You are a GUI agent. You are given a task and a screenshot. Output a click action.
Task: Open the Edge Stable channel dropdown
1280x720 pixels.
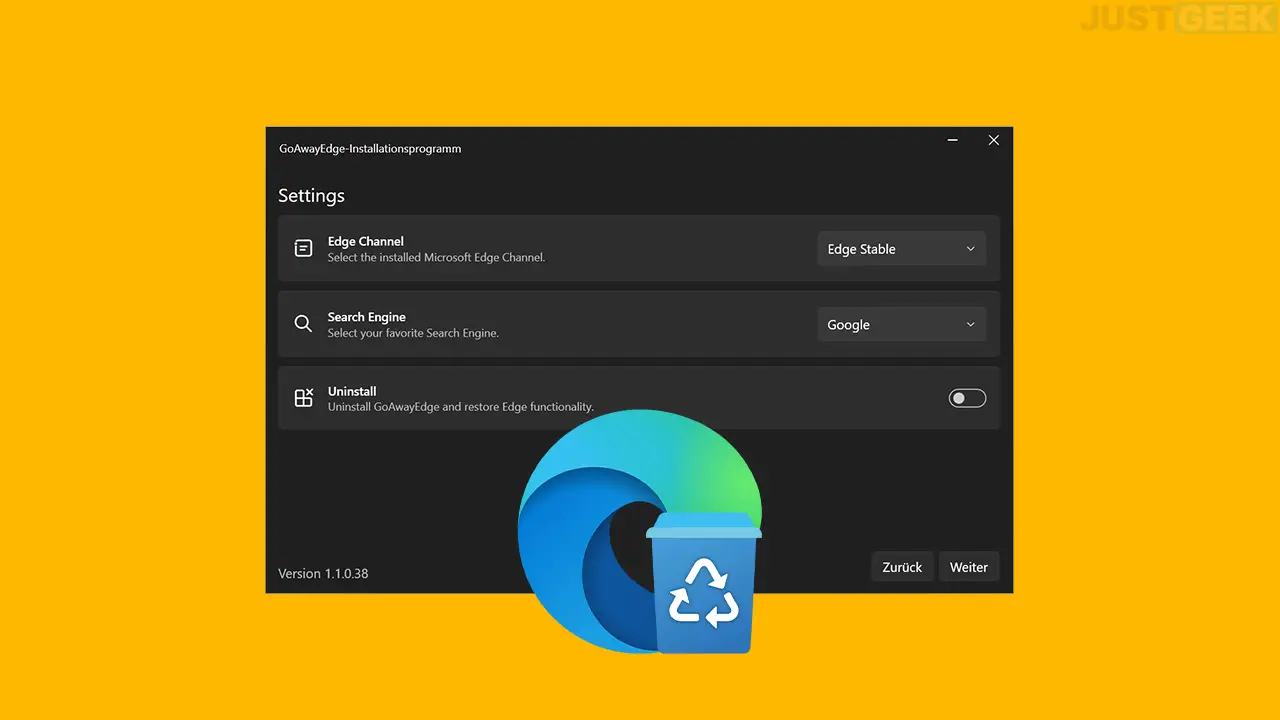pos(902,249)
